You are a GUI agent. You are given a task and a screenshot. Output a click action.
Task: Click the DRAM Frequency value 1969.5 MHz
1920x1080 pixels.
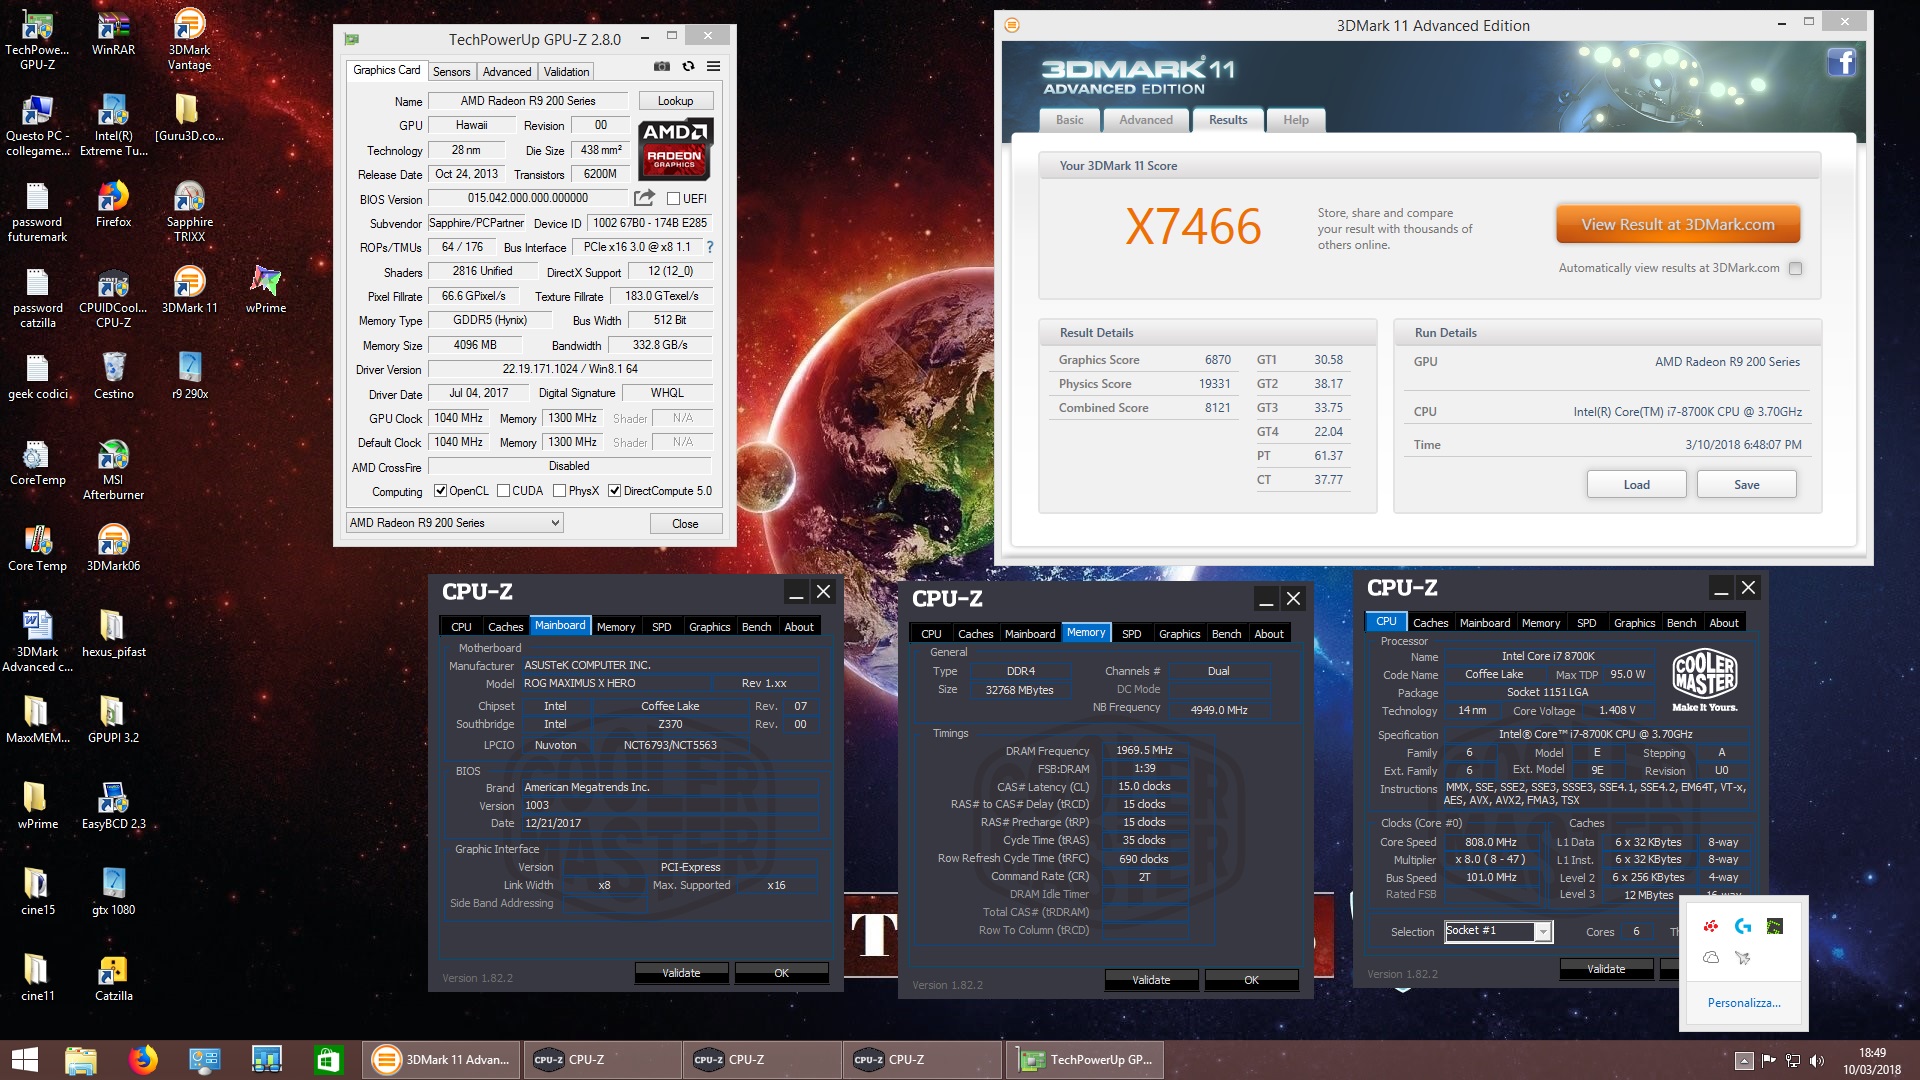1144,750
